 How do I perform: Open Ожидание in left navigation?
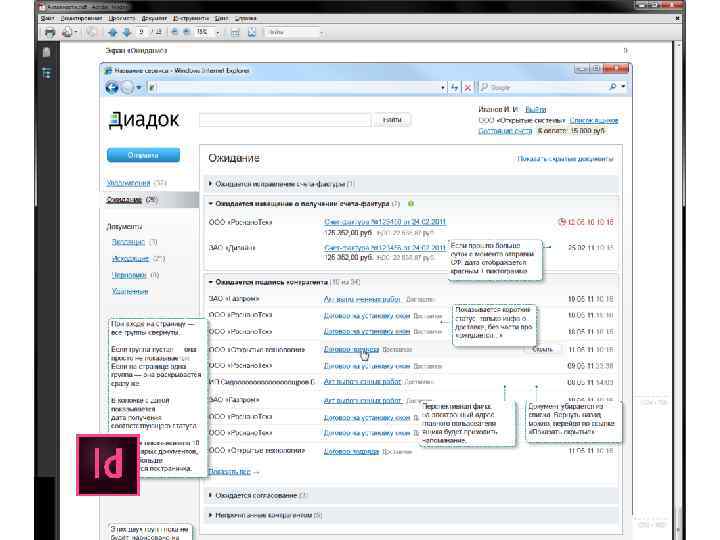(124, 200)
